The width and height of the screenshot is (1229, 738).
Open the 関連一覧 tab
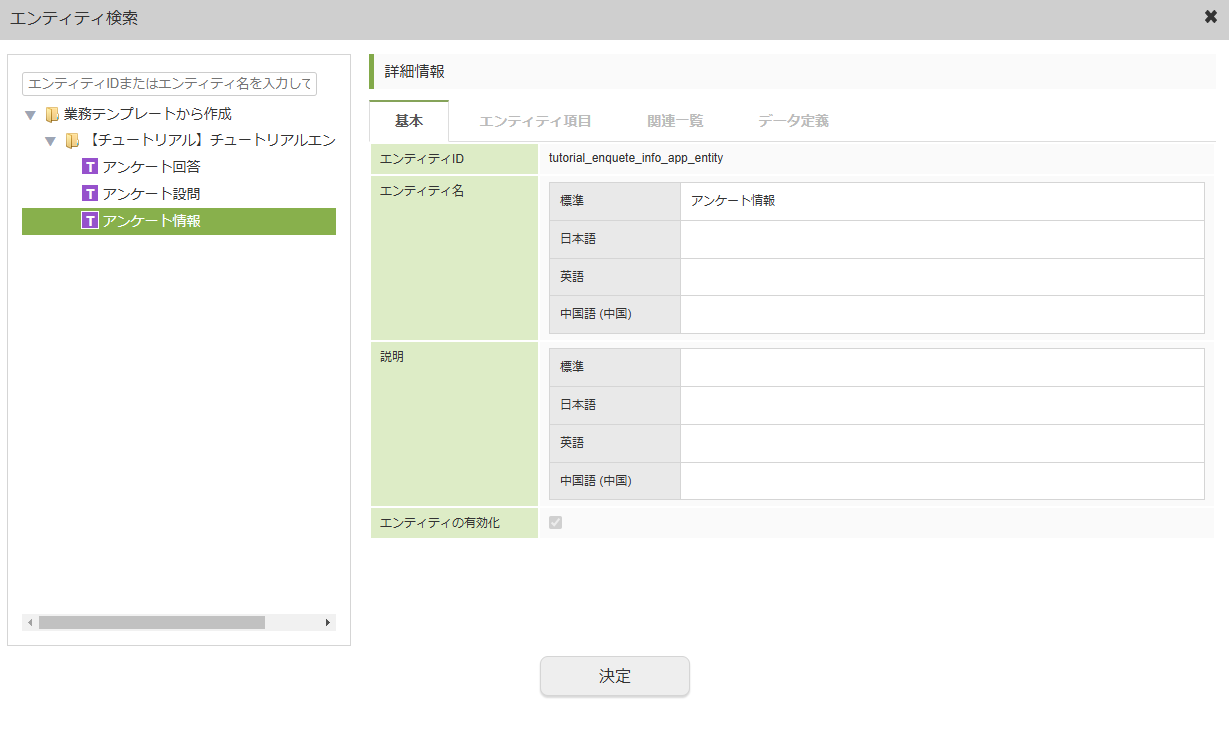(674, 120)
